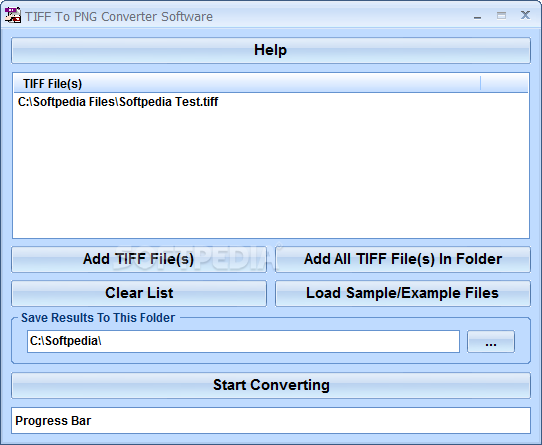Viewport: 542px width, 445px height.
Task: Close the TIFF To PNG Converter window
Action: click(525, 15)
